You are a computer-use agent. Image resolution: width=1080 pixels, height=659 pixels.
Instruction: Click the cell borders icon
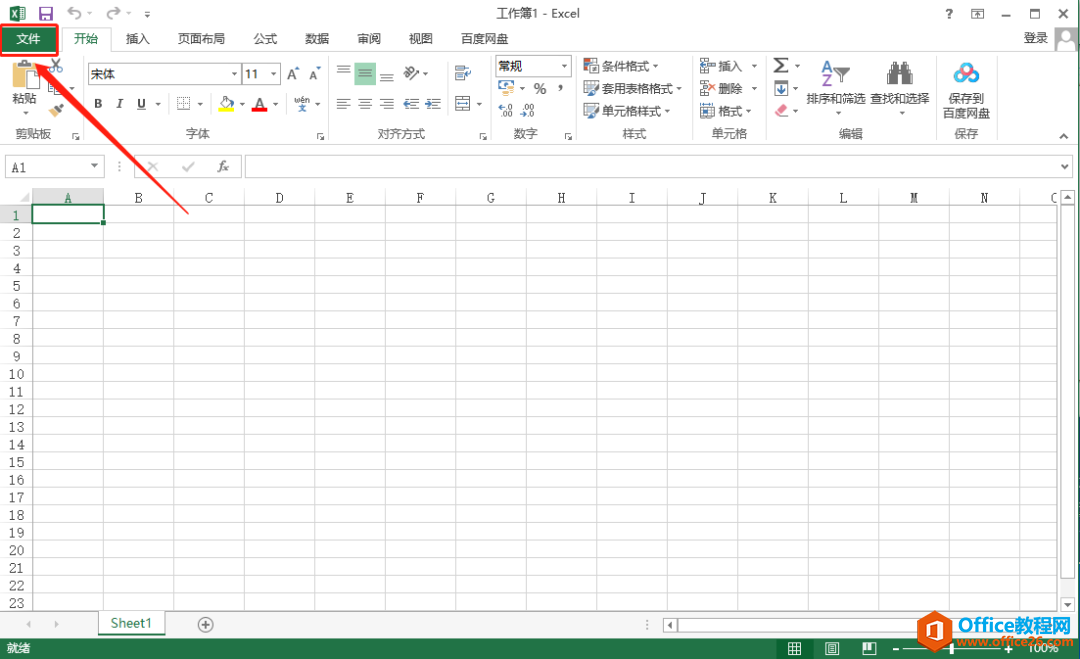[183, 104]
